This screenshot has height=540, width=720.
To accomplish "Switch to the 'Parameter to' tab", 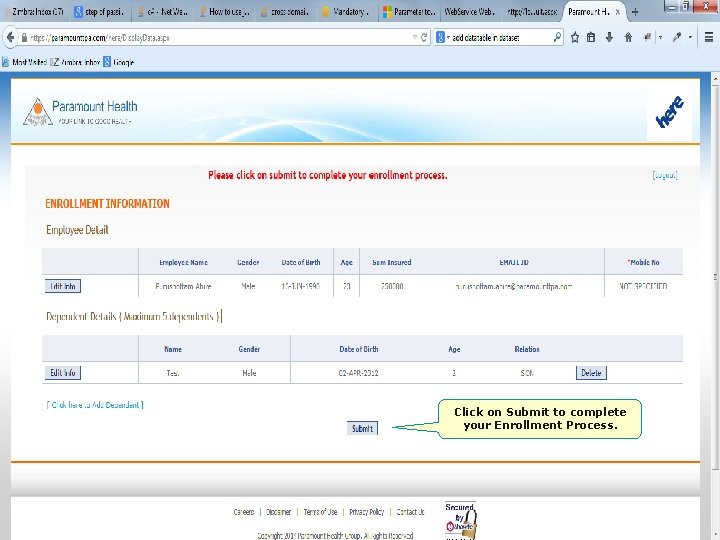I will click(x=410, y=12).
